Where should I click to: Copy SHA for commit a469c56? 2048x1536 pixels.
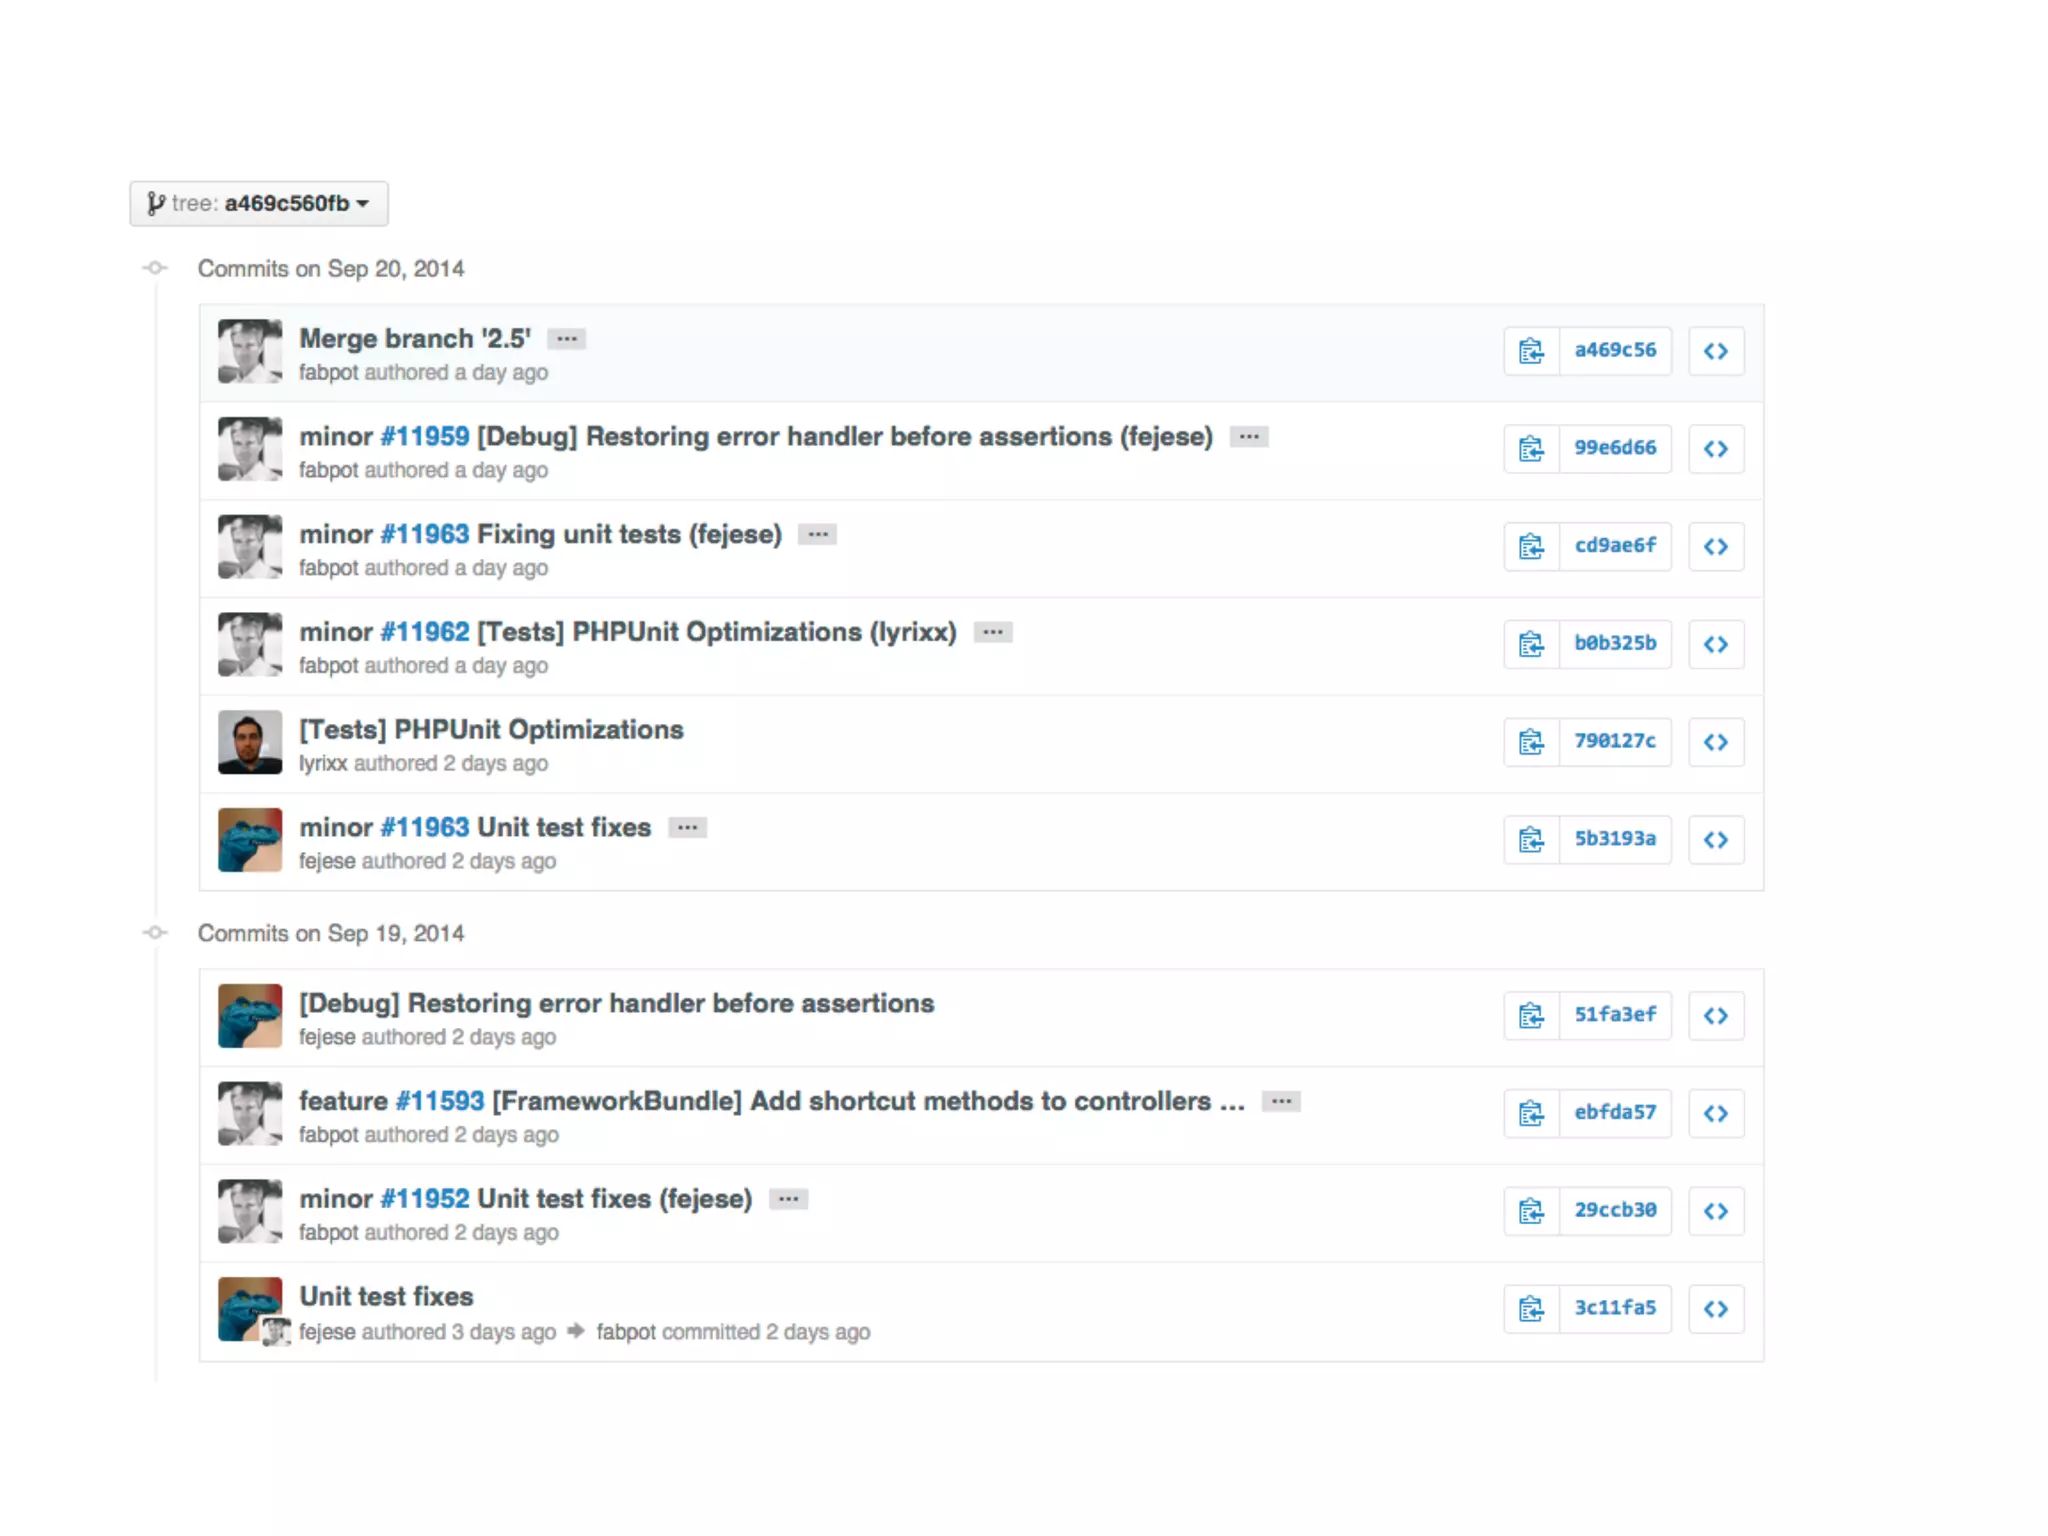1531,351
